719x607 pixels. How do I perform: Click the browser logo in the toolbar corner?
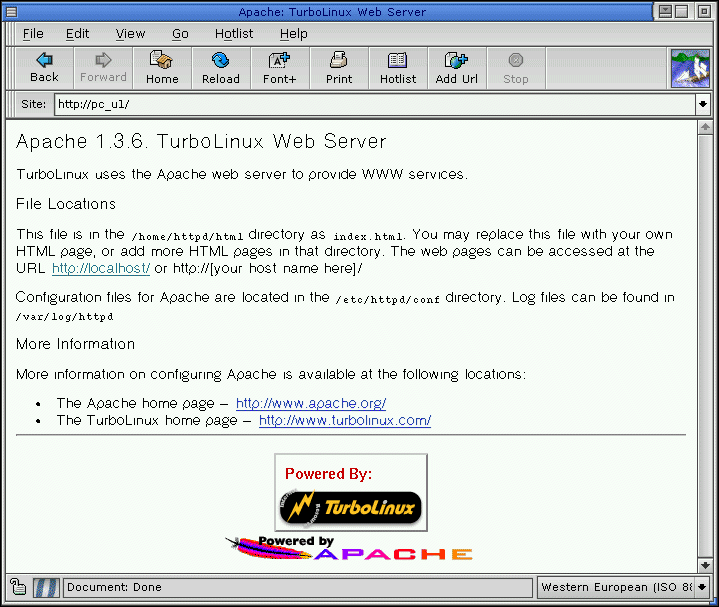[x=690, y=68]
